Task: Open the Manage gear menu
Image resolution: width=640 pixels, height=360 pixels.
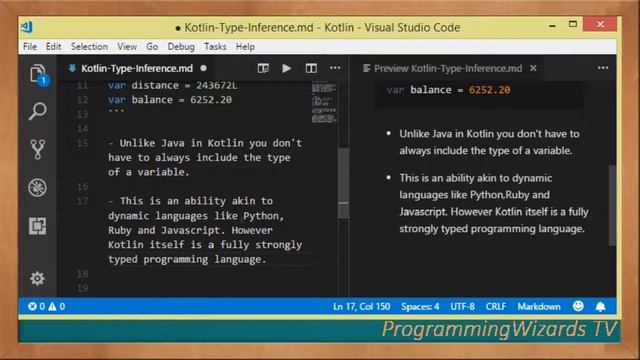Action: tap(37, 278)
